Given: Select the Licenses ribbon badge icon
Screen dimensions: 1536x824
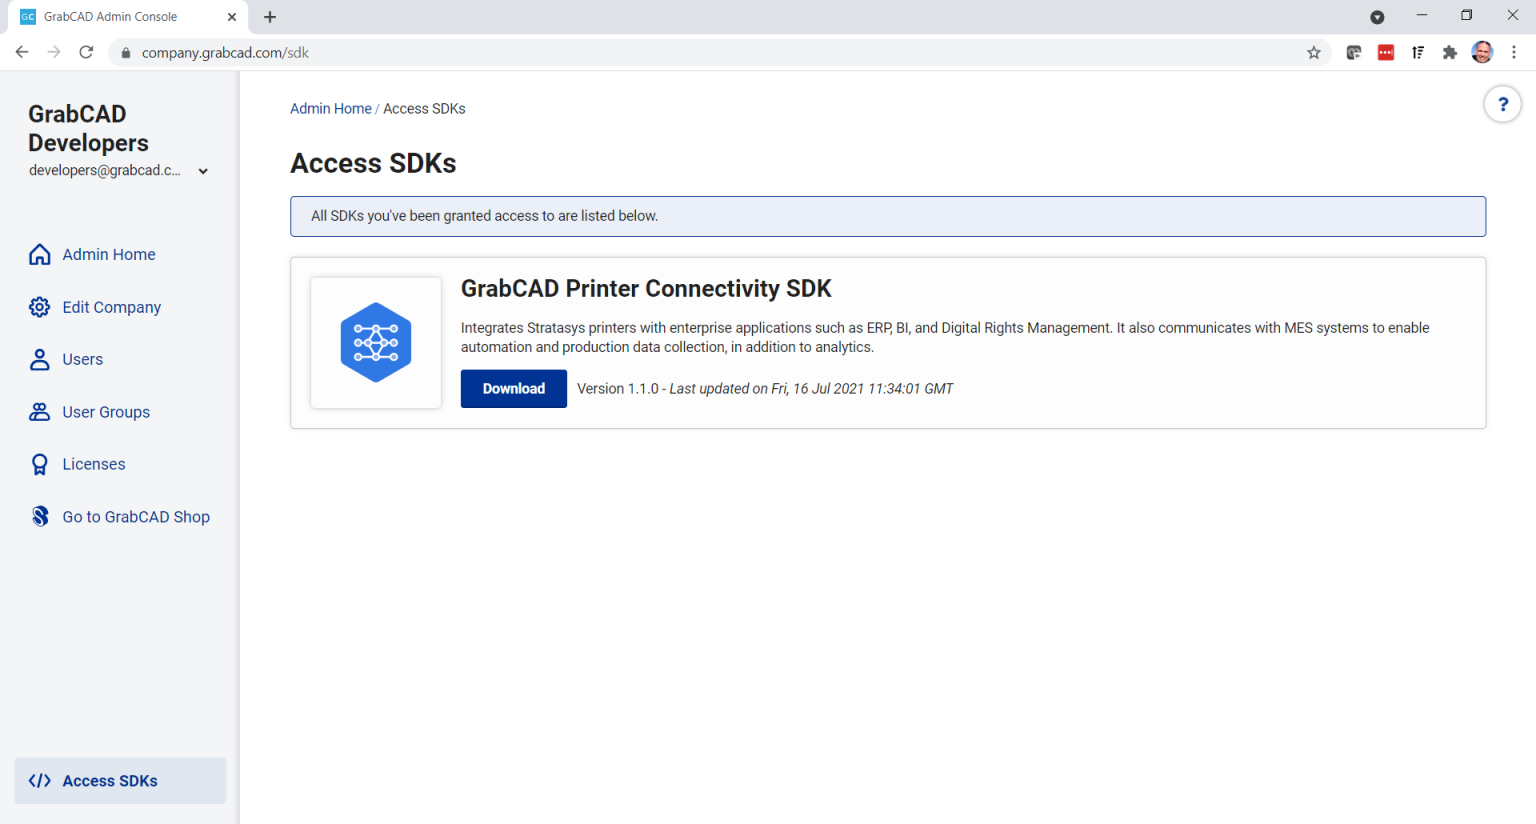Looking at the screenshot, I should coord(39,463).
